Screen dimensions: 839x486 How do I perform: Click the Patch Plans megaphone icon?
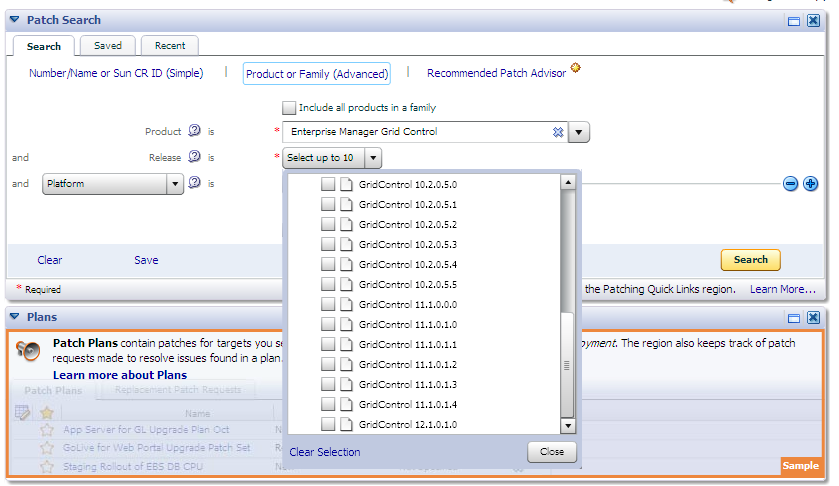28,350
